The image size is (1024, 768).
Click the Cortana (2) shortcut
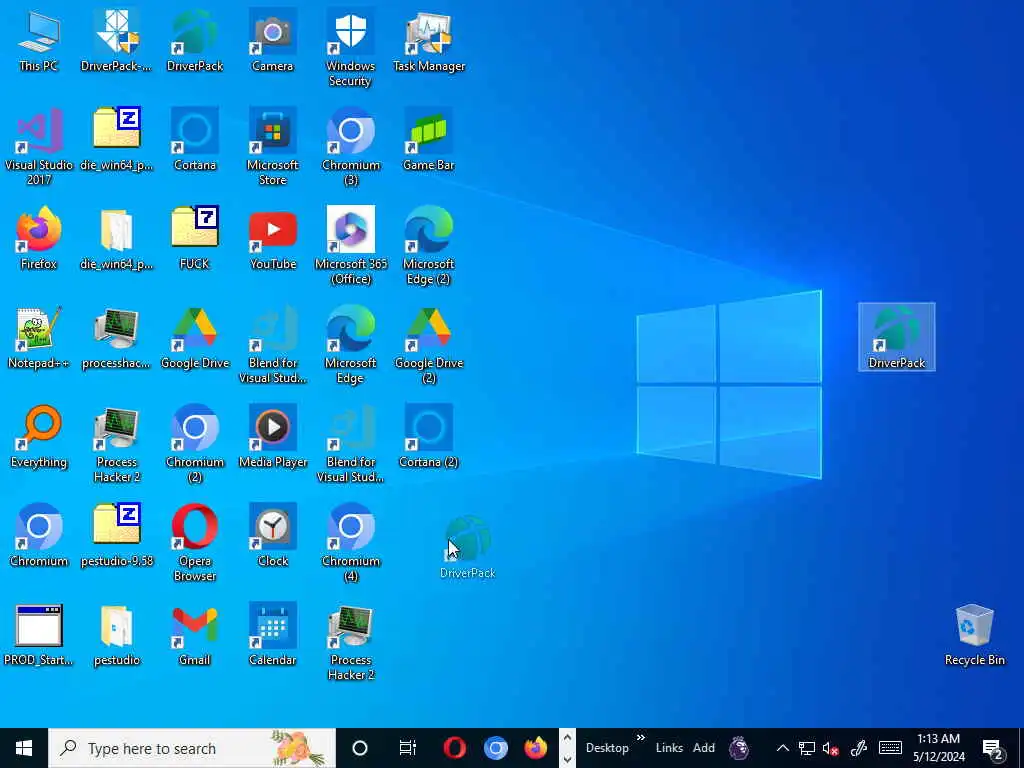pos(428,437)
